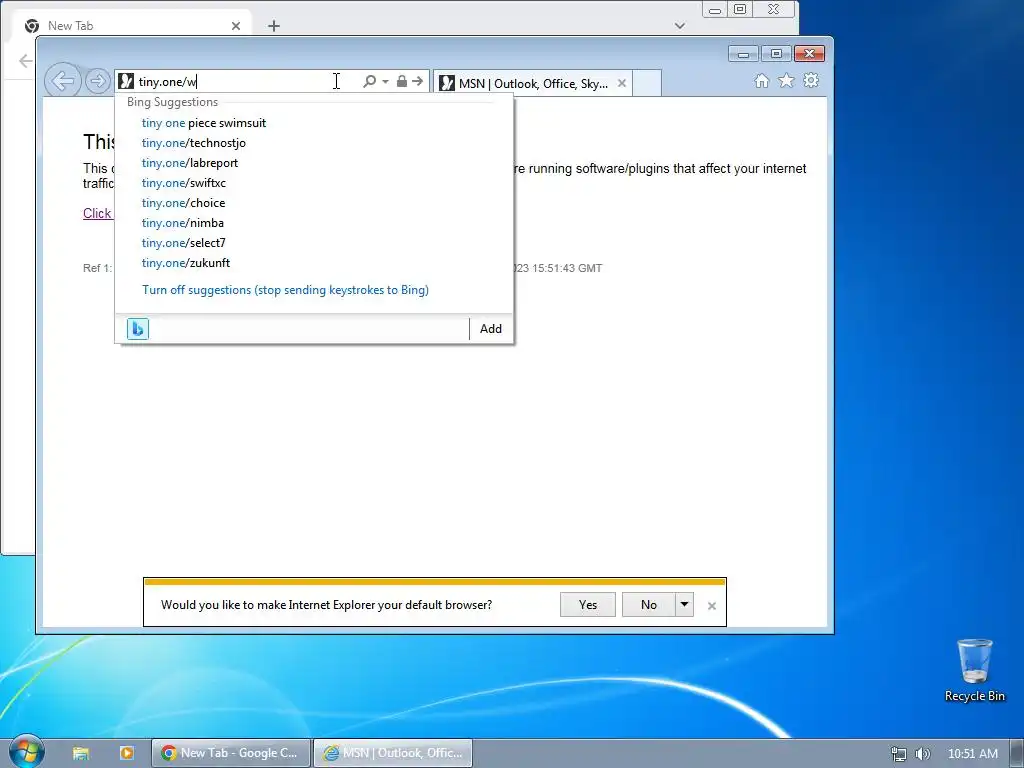
Task: Select suggestion tiny.one/choice
Action: 183,203
